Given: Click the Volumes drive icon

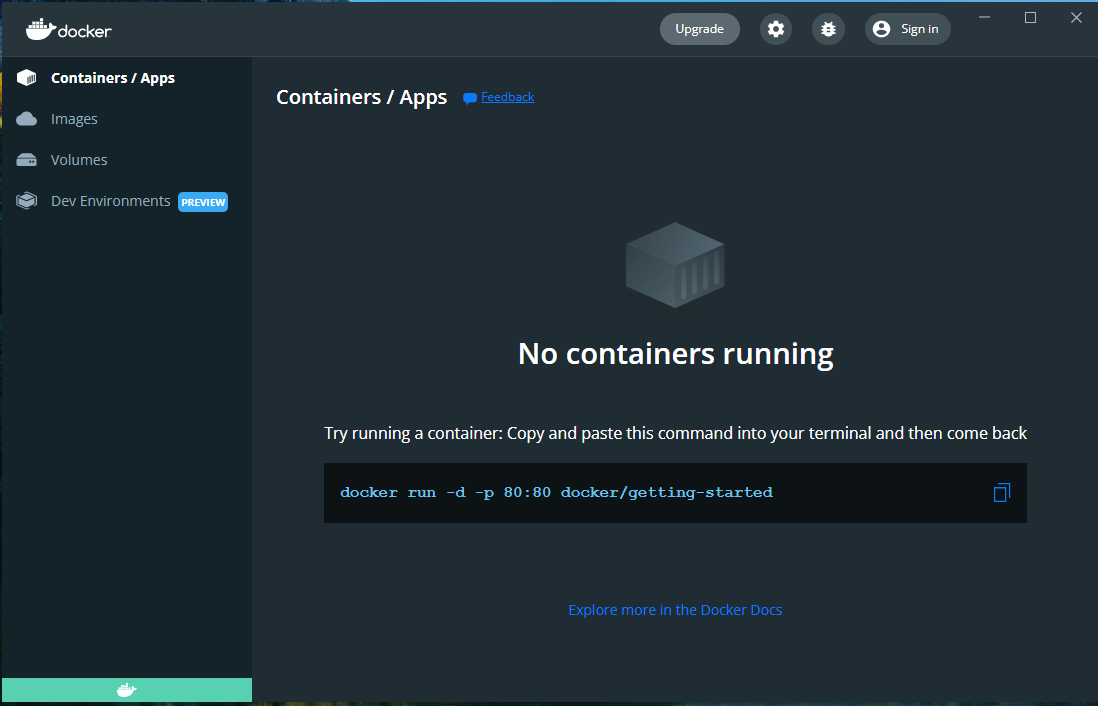Looking at the screenshot, I should [x=27, y=160].
